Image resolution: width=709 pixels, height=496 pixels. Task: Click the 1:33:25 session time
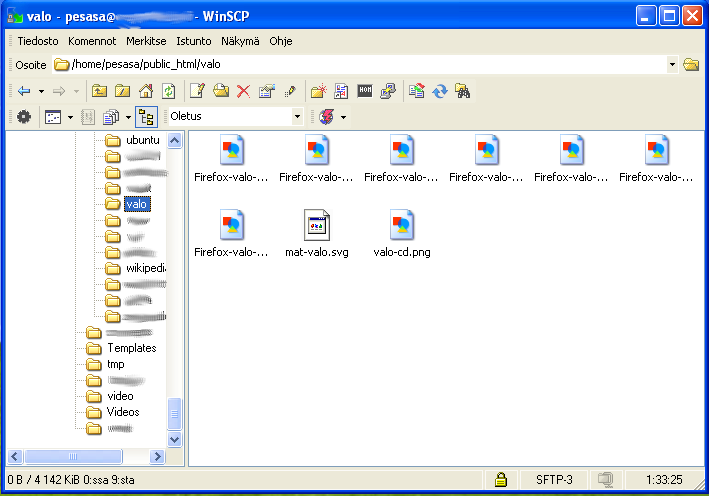664,480
